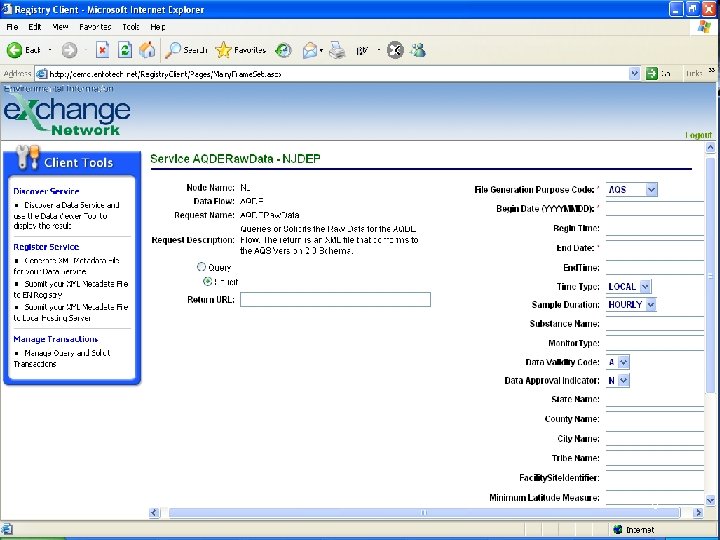Click the Return URL input field
The image size is (720, 540).
[335, 299]
